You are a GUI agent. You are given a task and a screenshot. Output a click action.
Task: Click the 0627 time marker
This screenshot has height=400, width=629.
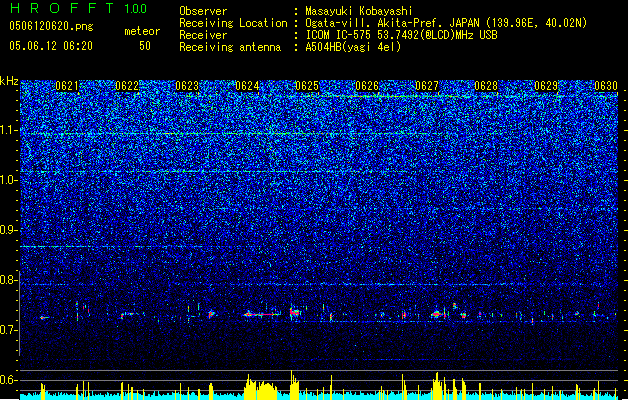click(427, 86)
